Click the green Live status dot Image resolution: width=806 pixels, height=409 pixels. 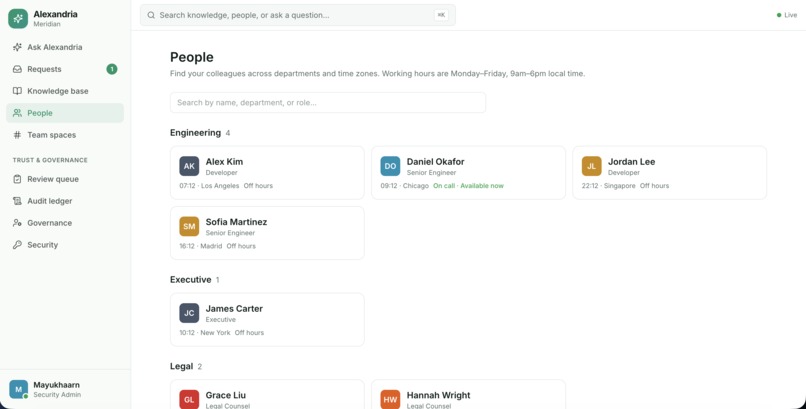pos(779,15)
